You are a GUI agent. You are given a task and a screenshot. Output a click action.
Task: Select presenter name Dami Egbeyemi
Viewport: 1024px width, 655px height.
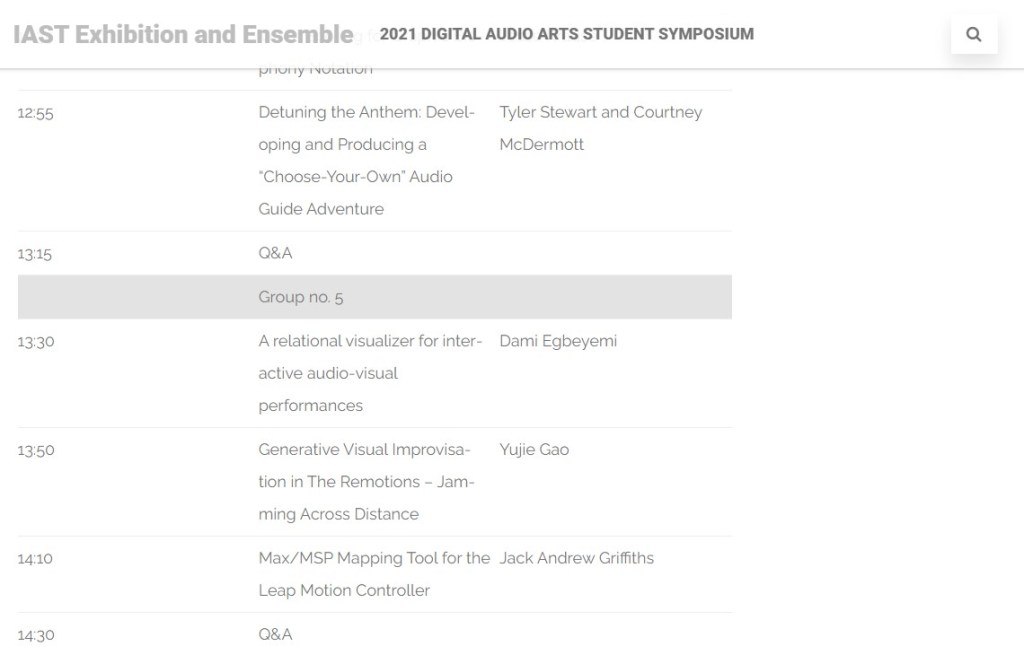[558, 341]
